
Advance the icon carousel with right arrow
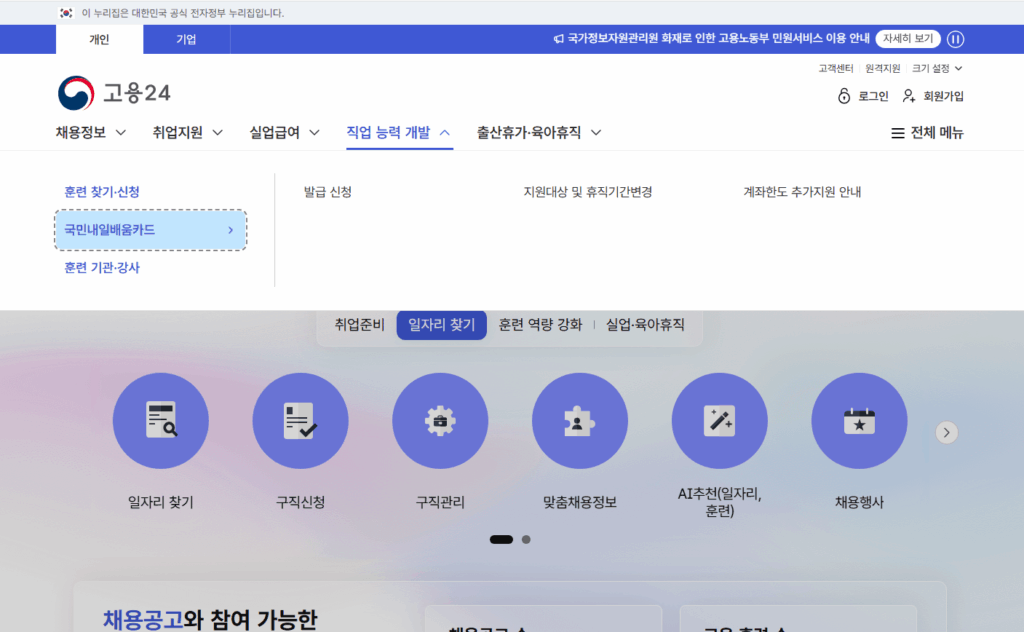pyautogui.click(x=946, y=432)
